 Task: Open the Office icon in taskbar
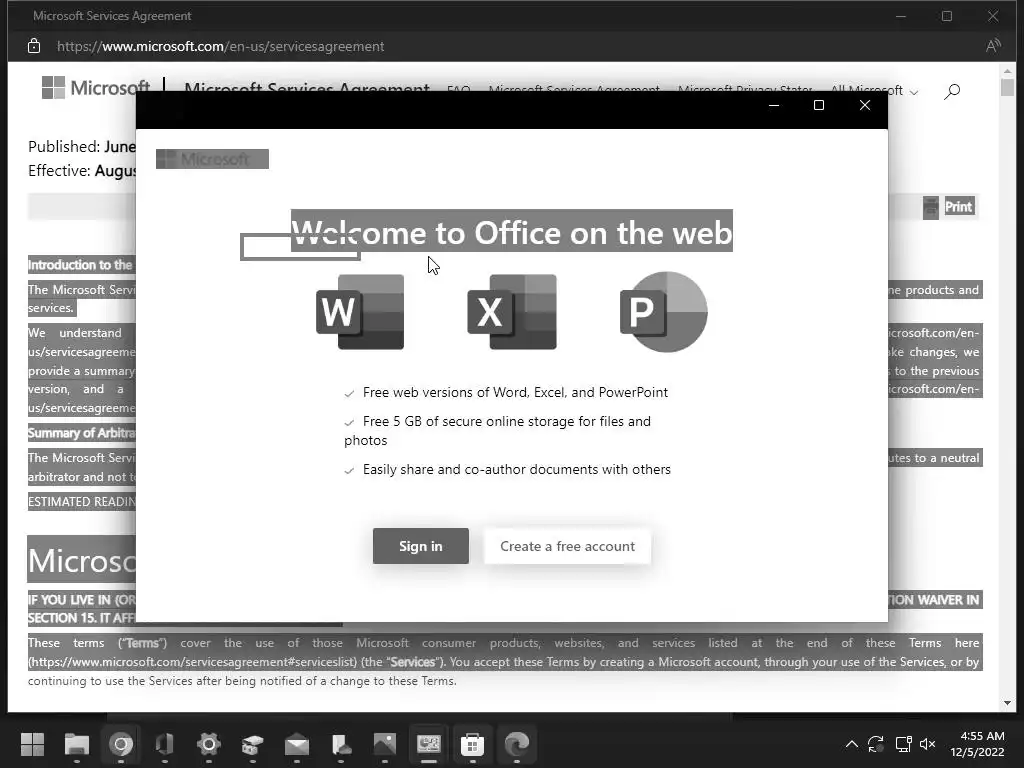pos(165,744)
